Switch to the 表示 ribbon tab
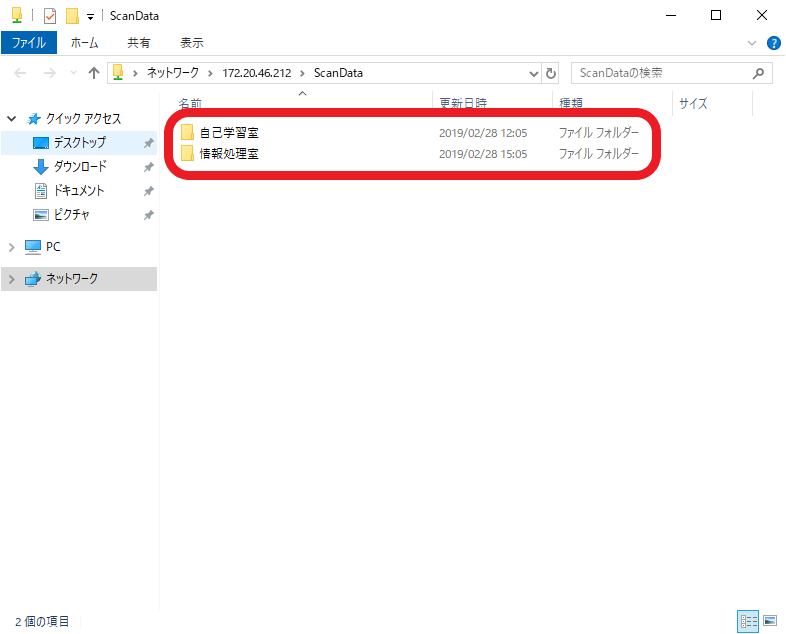The image size is (786, 634). (x=192, y=43)
